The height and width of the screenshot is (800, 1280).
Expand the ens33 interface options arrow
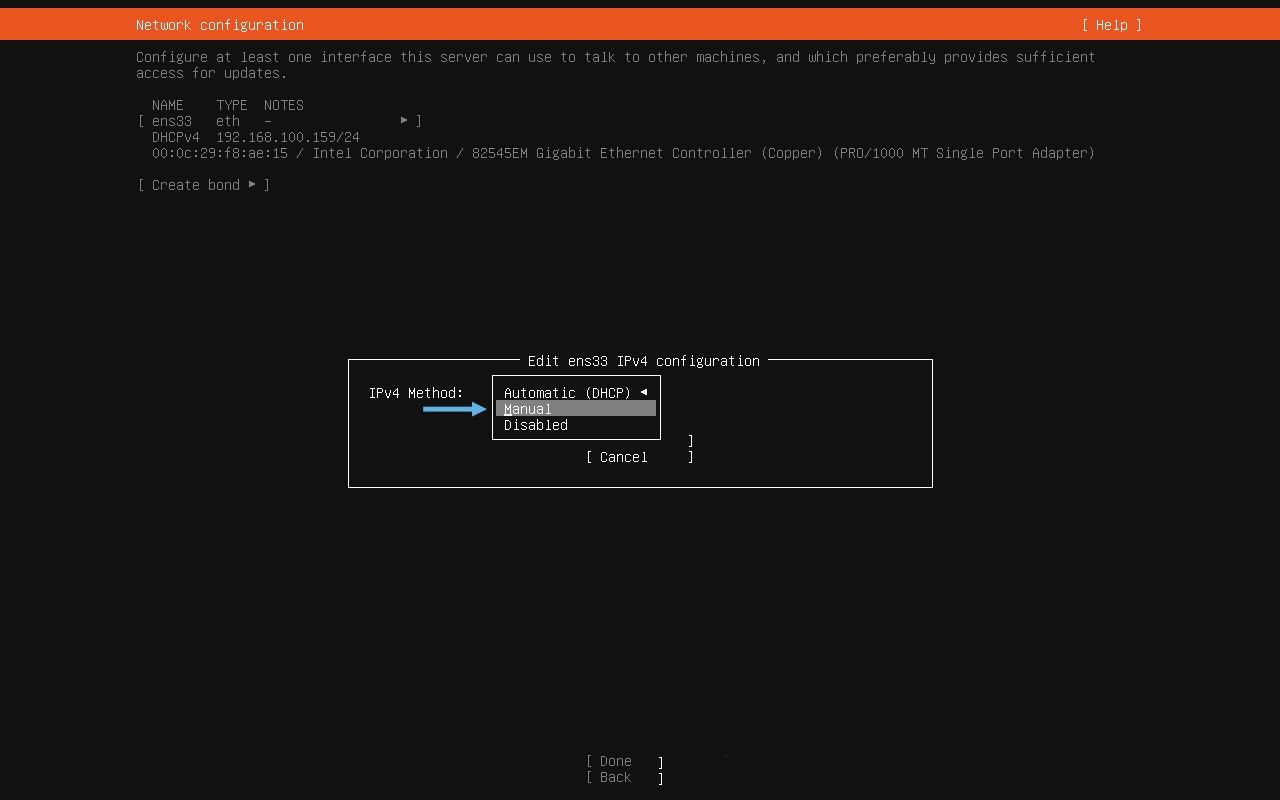pyautogui.click(x=405, y=120)
